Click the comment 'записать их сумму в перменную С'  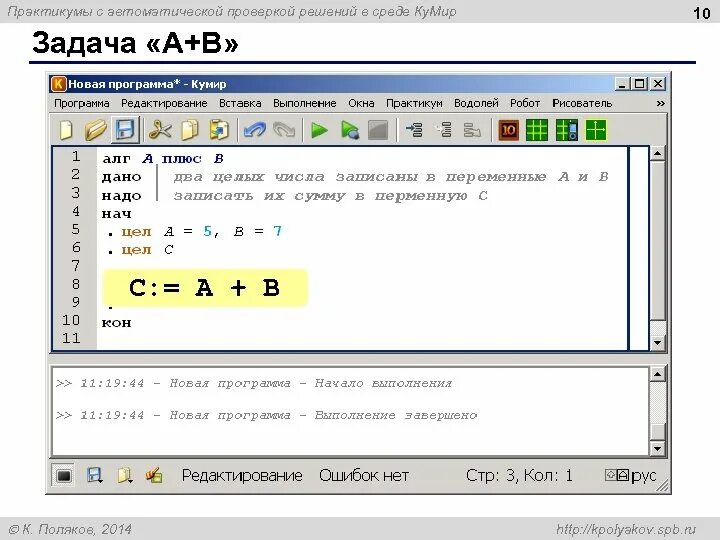[x=330, y=196]
